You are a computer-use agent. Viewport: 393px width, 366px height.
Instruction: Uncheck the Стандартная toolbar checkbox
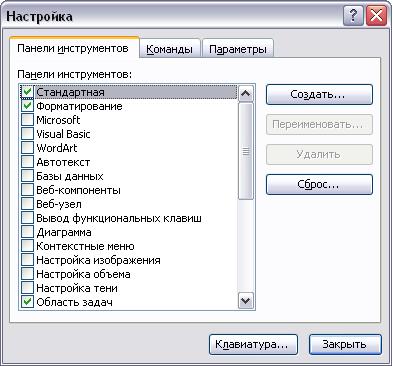point(27,92)
